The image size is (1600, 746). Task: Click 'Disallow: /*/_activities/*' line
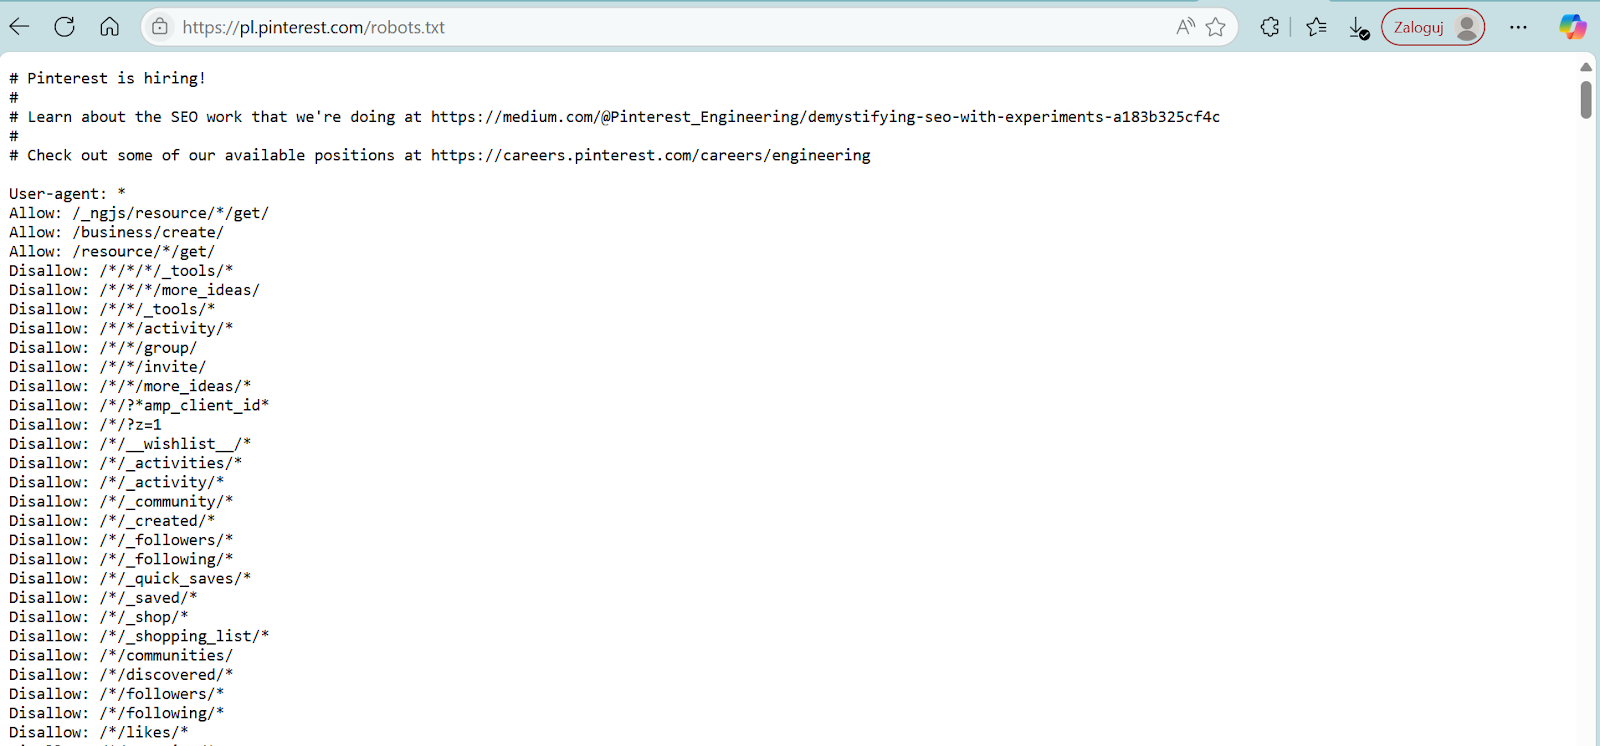(x=126, y=463)
